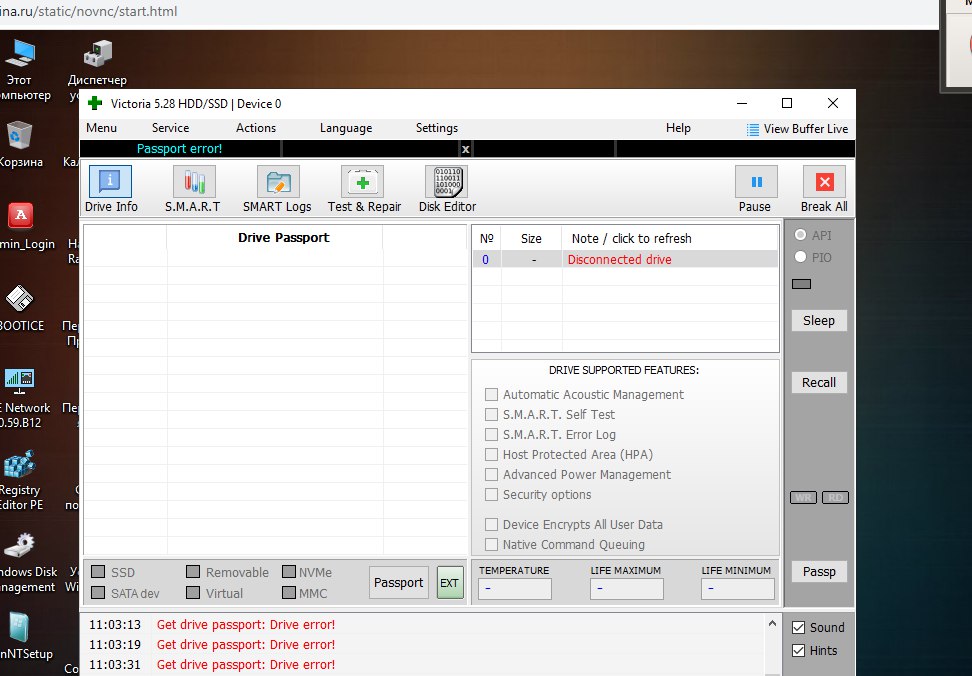Click the Recall button
972x676 pixels.
[x=819, y=382]
